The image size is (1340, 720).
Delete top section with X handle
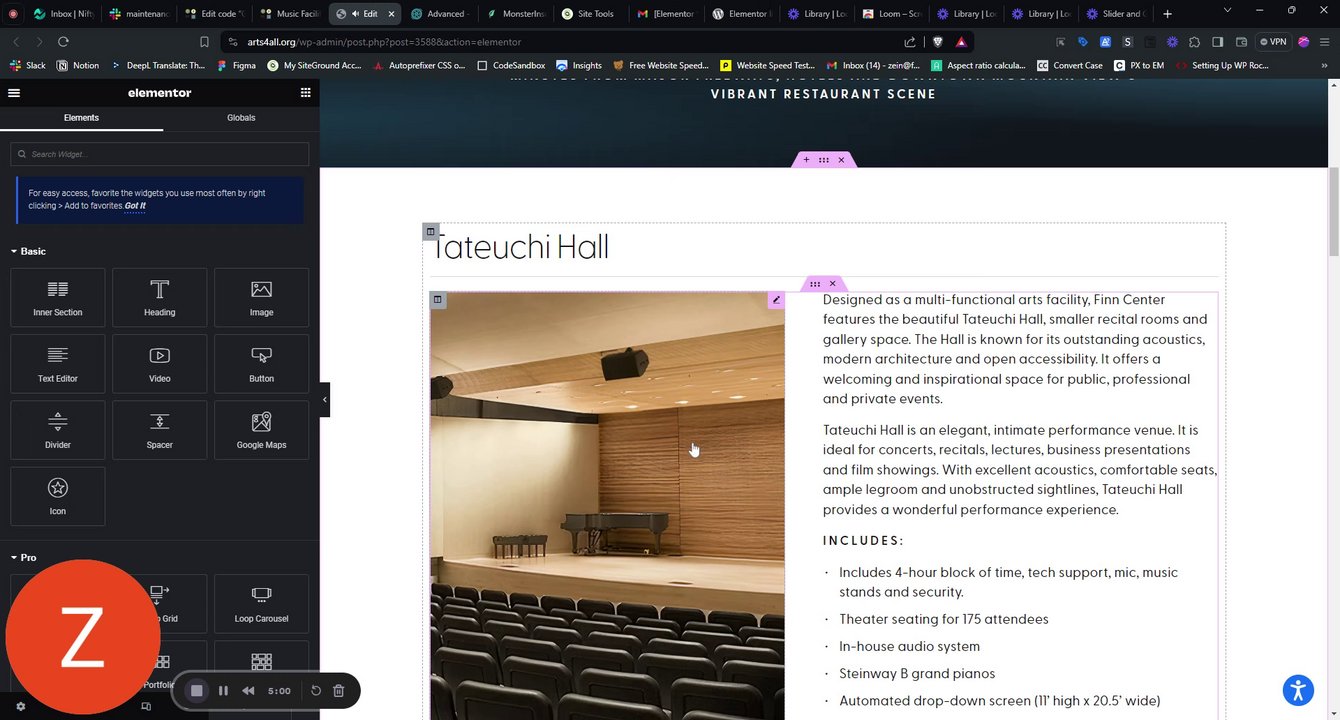click(841, 160)
